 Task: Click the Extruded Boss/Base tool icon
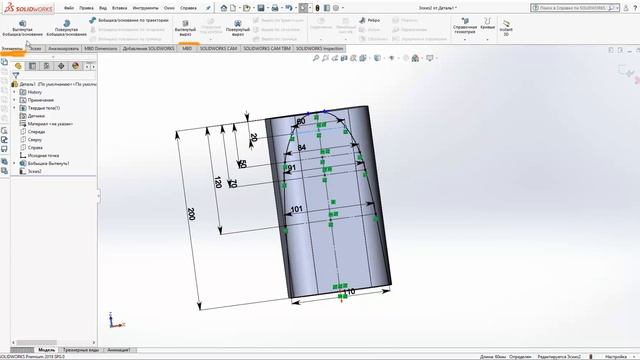[x=22, y=23]
